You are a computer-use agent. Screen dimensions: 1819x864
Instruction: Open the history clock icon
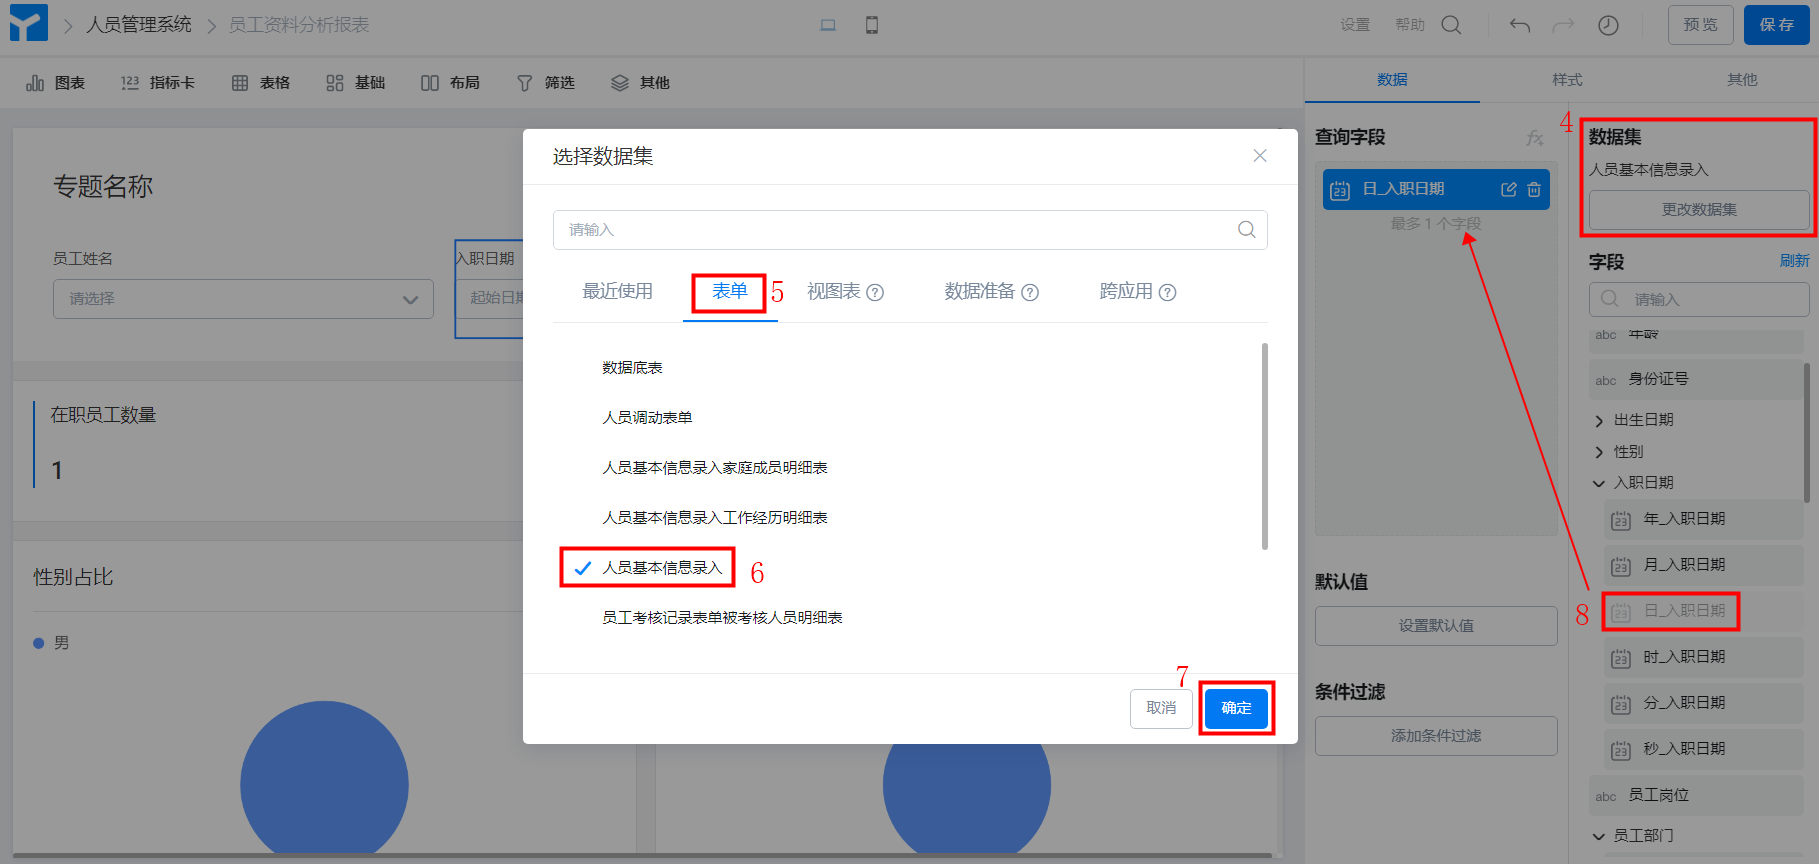1608,25
